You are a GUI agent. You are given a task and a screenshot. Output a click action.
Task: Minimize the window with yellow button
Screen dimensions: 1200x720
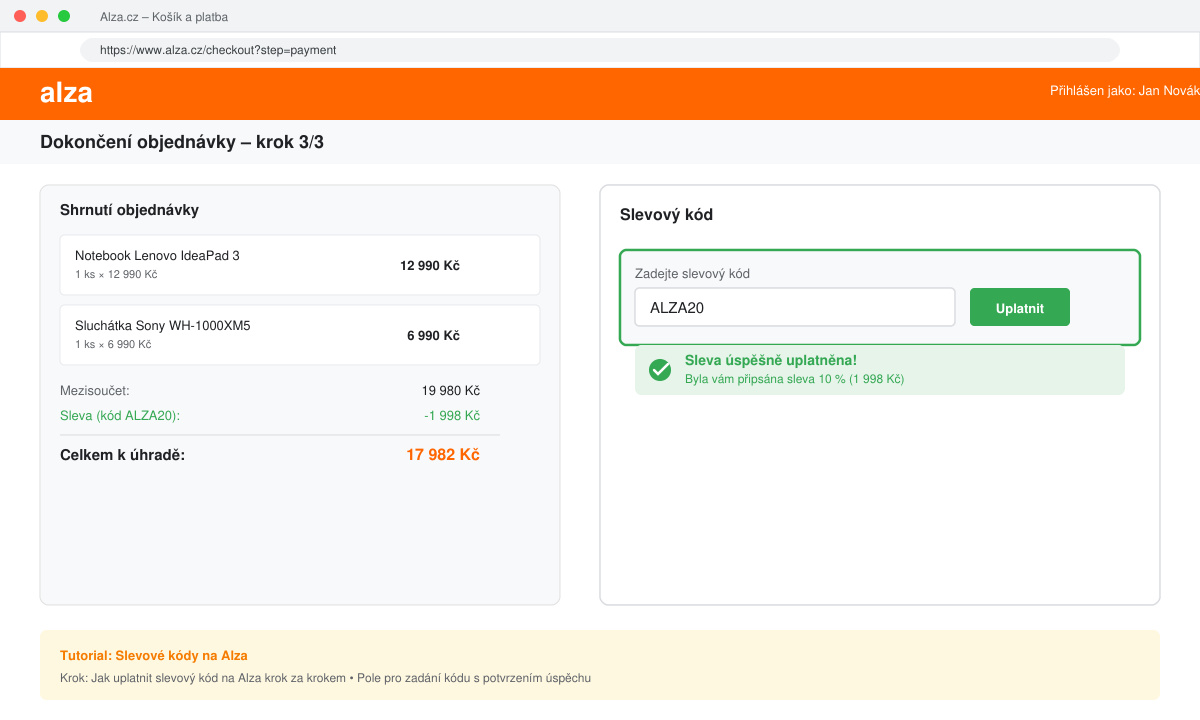(42, 16)
